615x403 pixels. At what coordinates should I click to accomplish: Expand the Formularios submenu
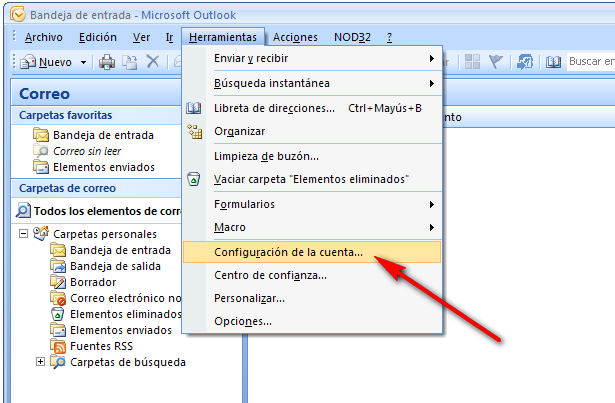431,204
